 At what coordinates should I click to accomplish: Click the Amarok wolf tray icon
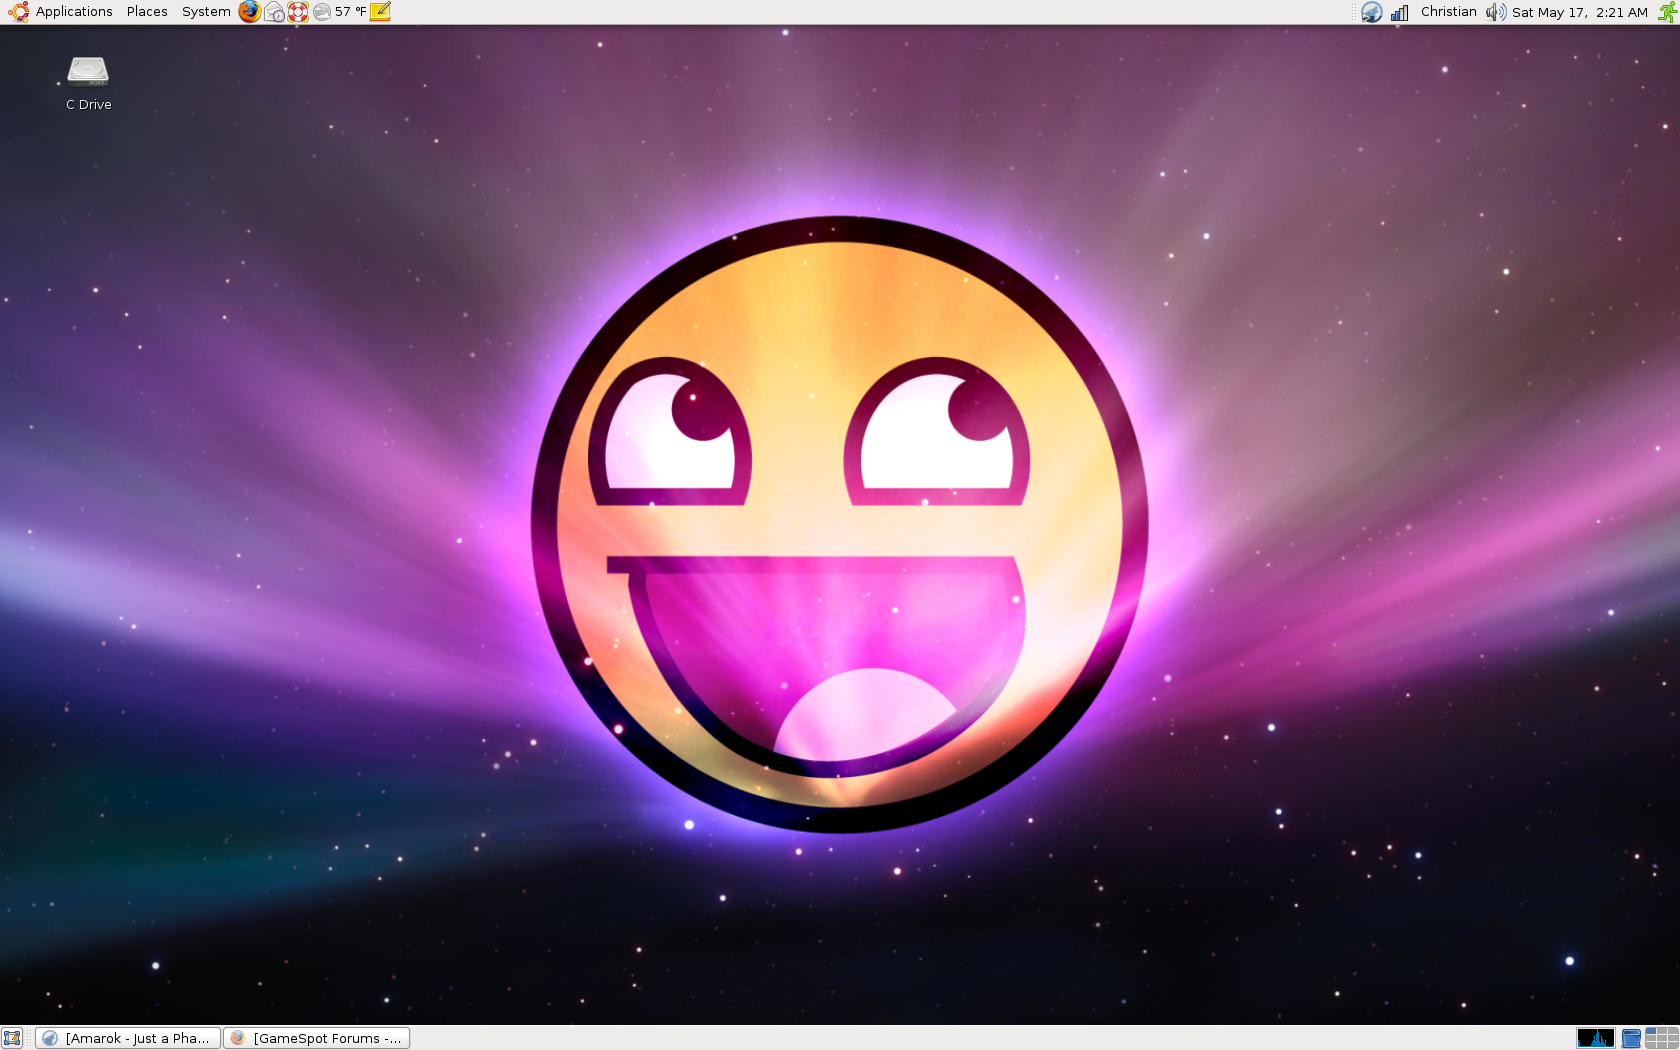click(x=1372, y=12)
